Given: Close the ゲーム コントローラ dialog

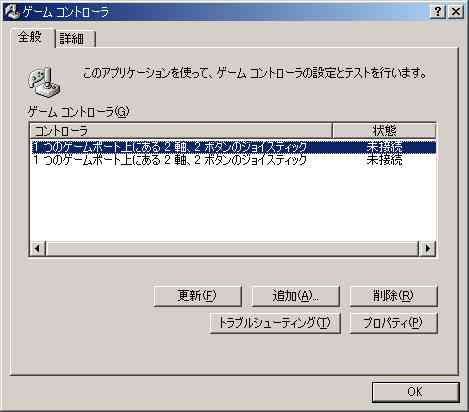Looking at the screenshot, I should [456, 12].
